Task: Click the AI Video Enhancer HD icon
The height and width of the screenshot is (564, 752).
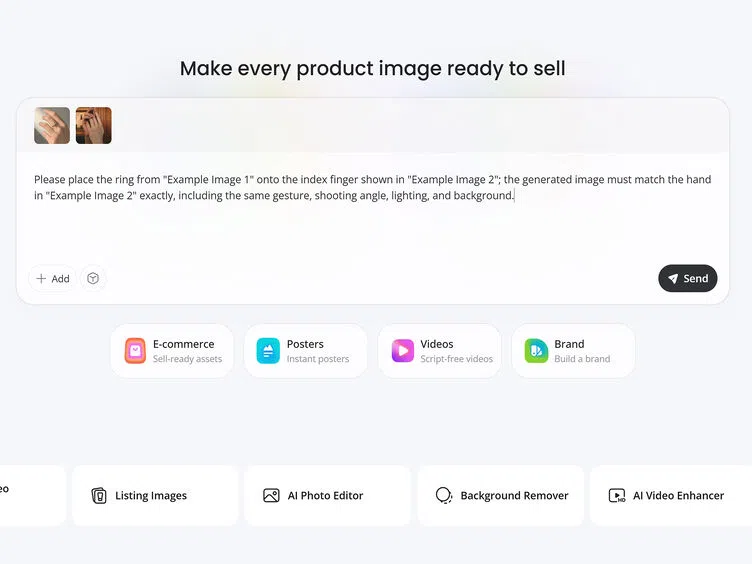Action: coord(617,495)
